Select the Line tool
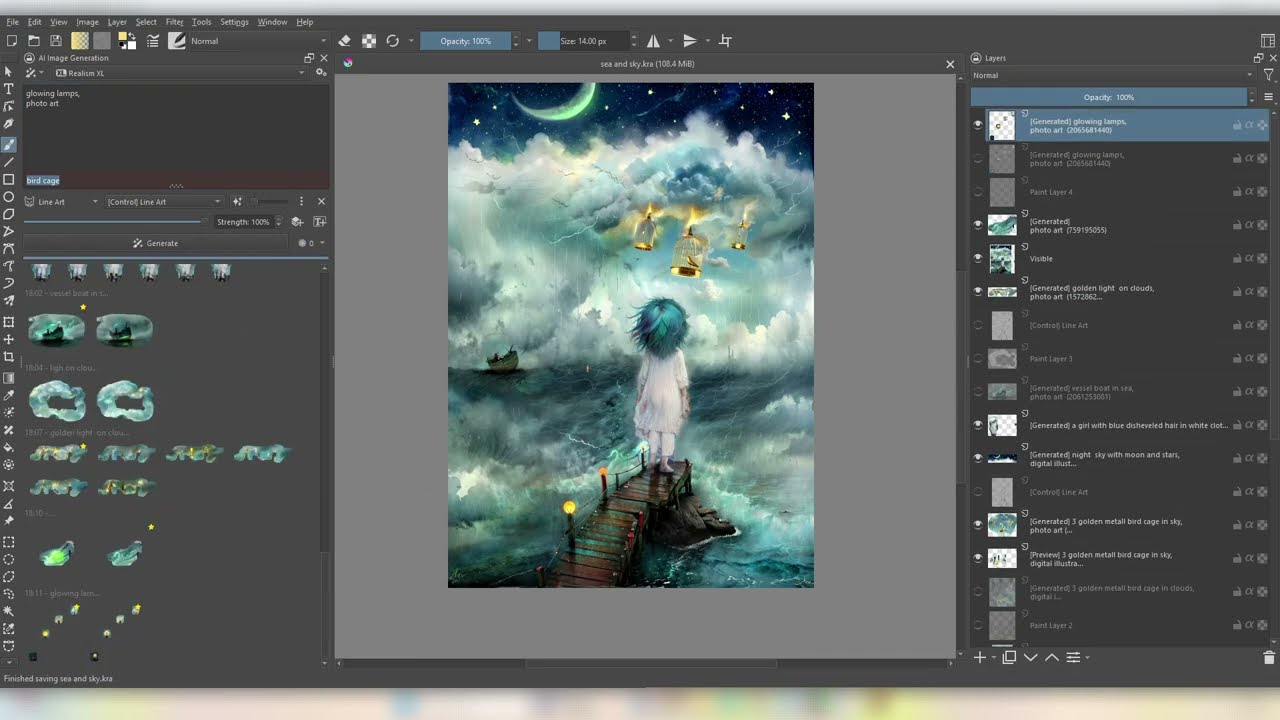Image resolution: width=1280 pixels, height=720 pixels. [9, 162]
